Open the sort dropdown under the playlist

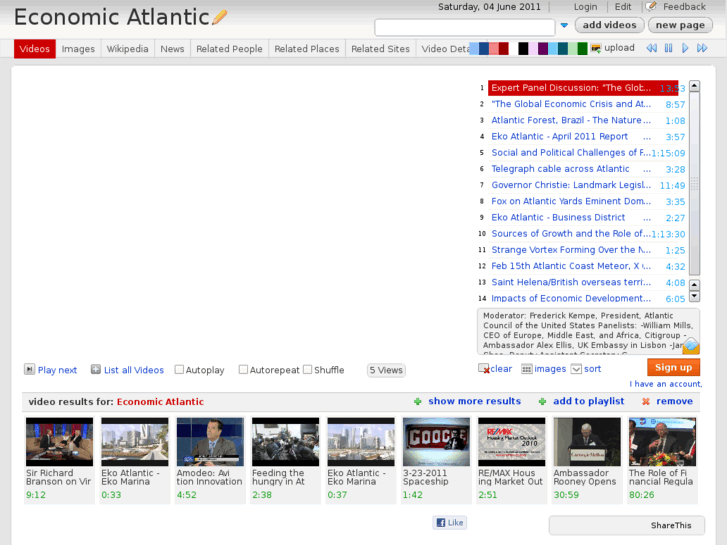pyautogui.click(x=576, y=369)
